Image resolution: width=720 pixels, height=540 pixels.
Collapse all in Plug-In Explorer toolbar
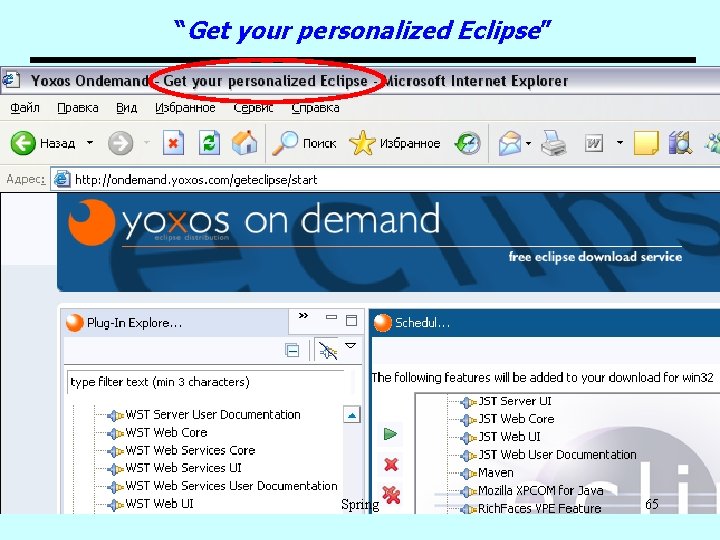coord(292,350)
